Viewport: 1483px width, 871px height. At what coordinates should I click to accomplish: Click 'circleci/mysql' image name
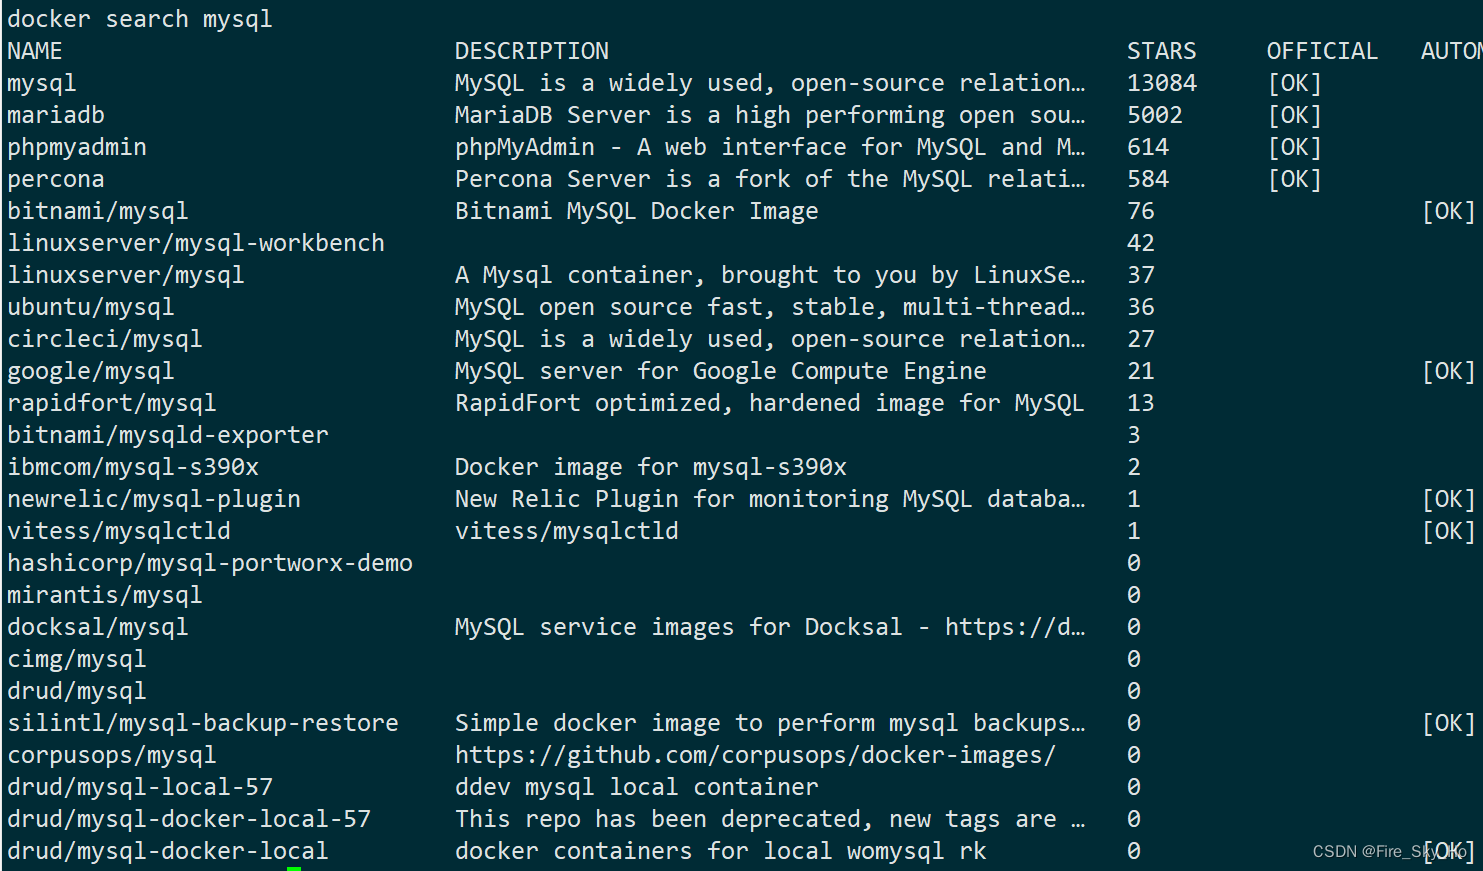pos(105,339)
